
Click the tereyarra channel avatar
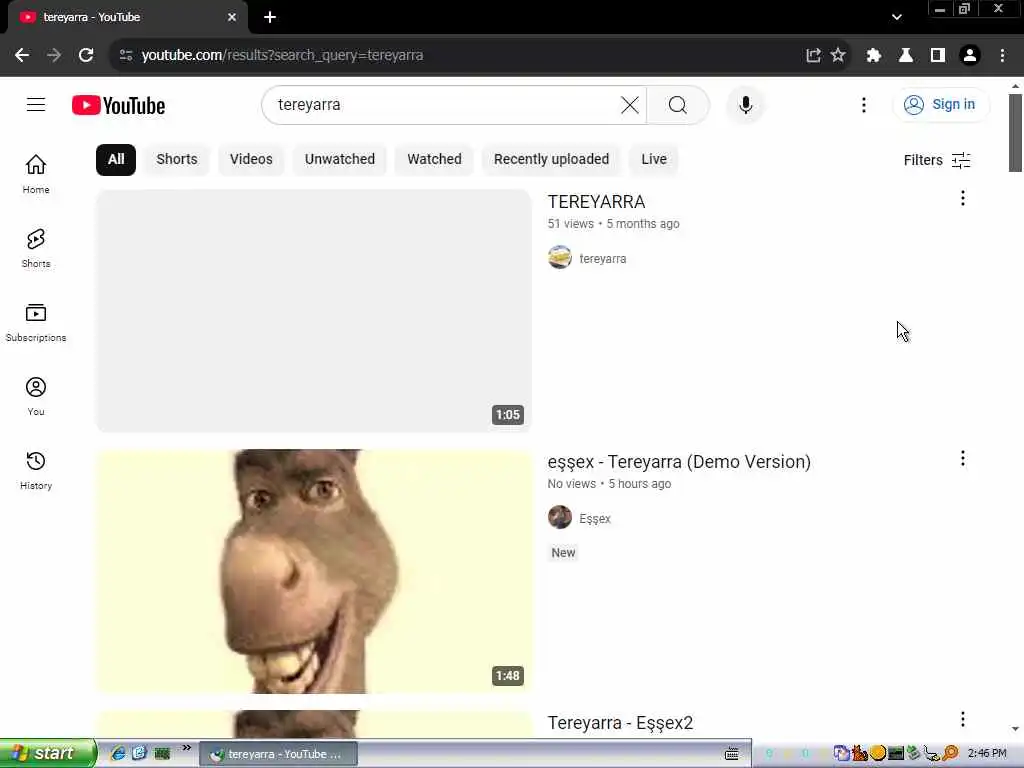[560, 257]
